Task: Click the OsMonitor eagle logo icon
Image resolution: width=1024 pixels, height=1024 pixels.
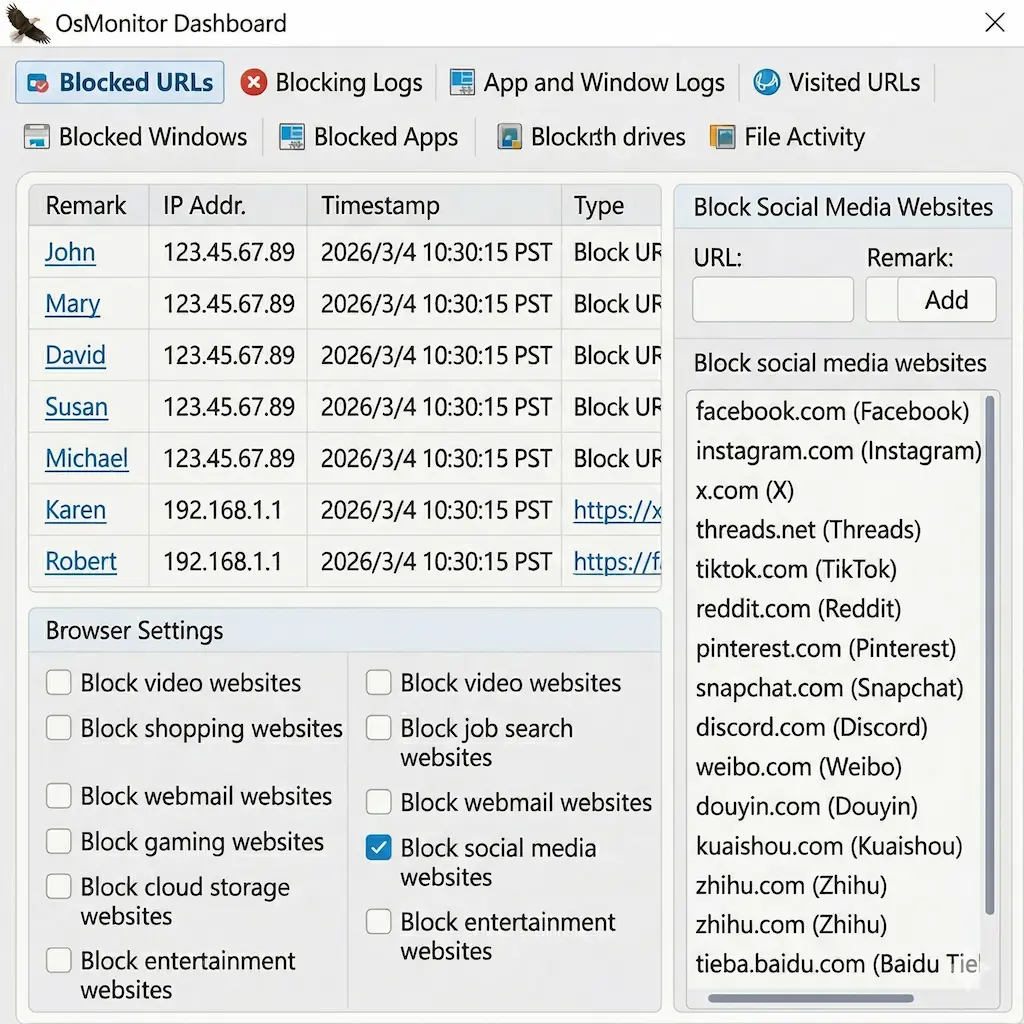Action: (27, 23)
